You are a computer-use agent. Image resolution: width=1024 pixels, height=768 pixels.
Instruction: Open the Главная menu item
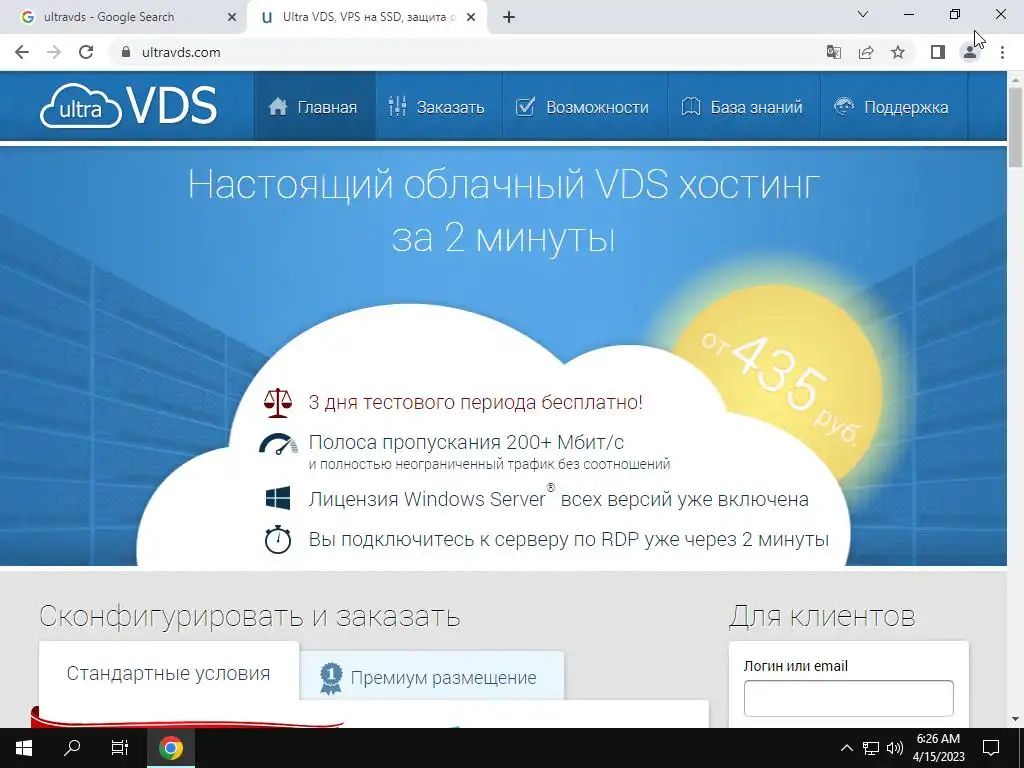313,107
